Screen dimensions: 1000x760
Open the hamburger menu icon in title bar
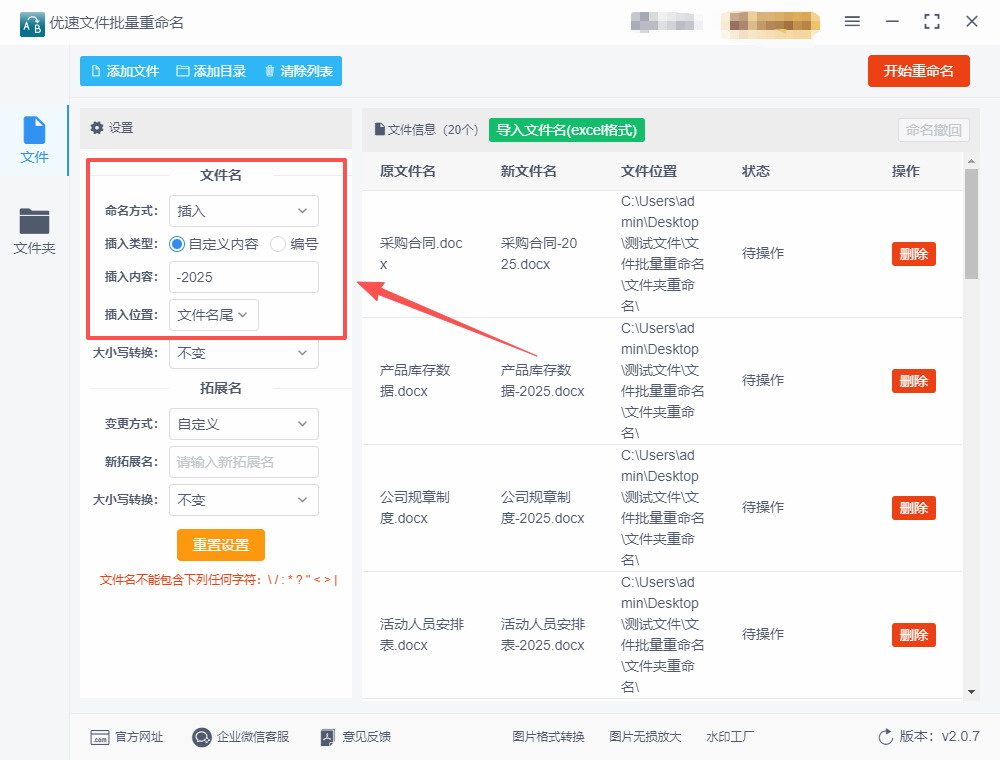852,21
